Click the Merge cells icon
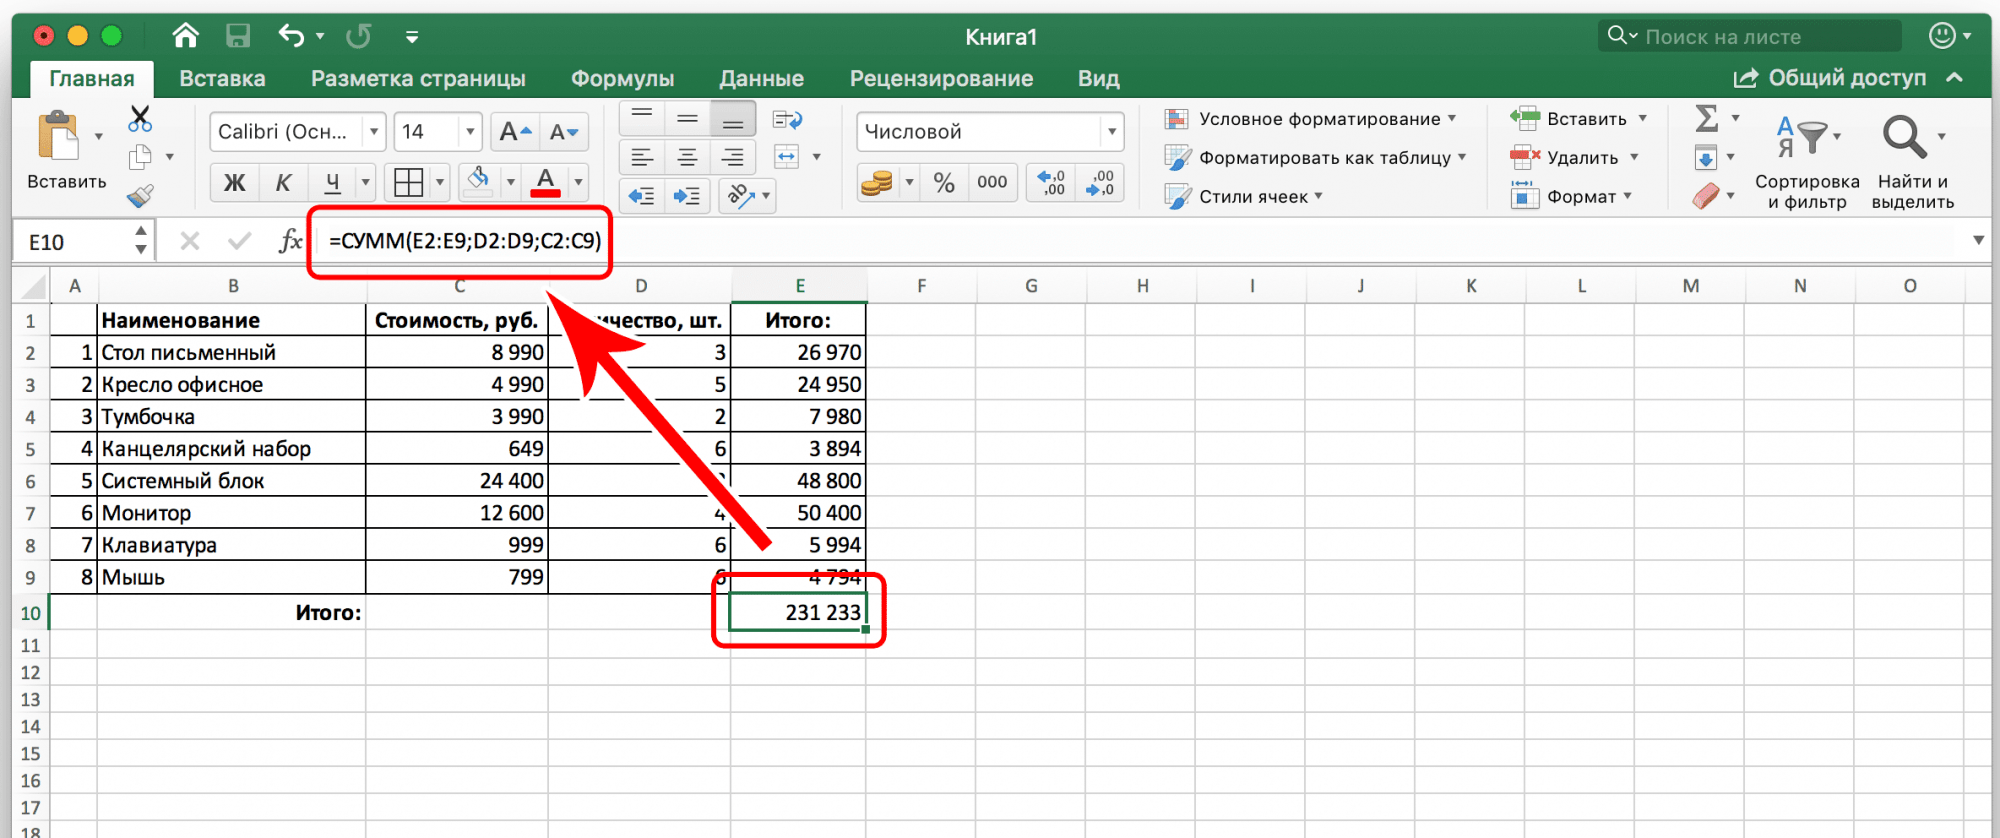Viewport: 2000px width, 838px height. tap(787, 157)
